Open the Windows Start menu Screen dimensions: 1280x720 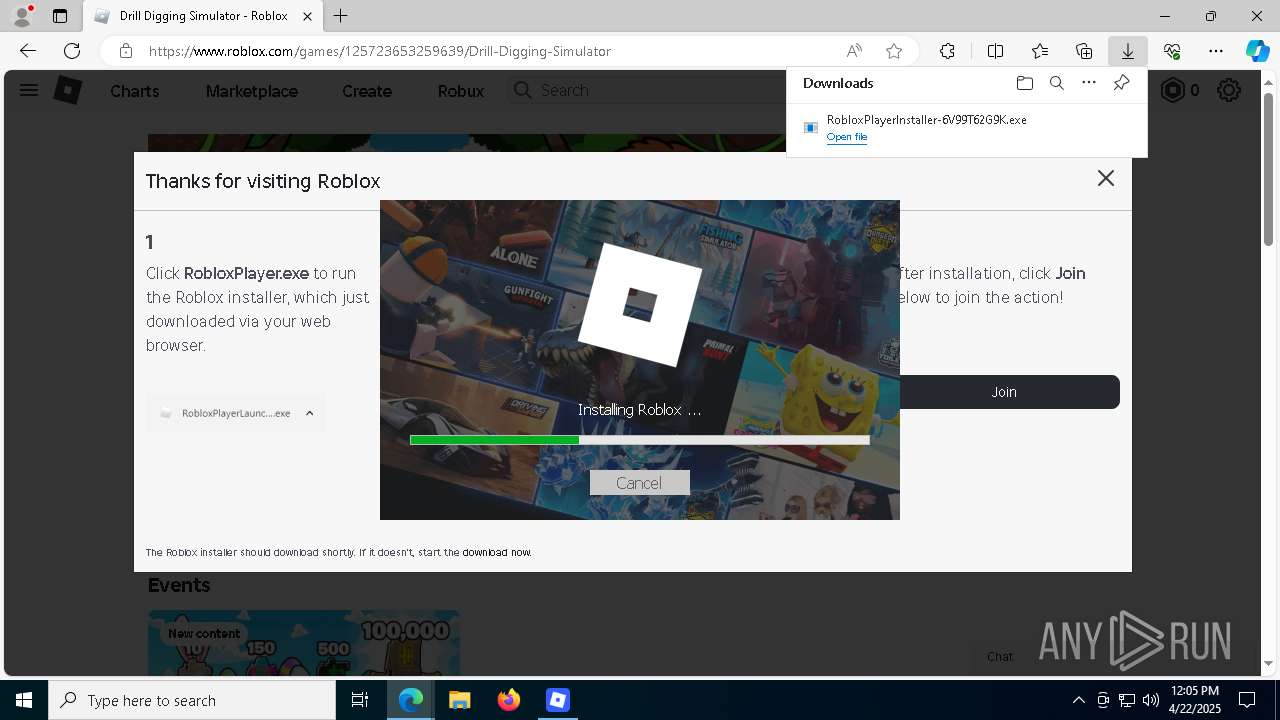click(24, 700)
